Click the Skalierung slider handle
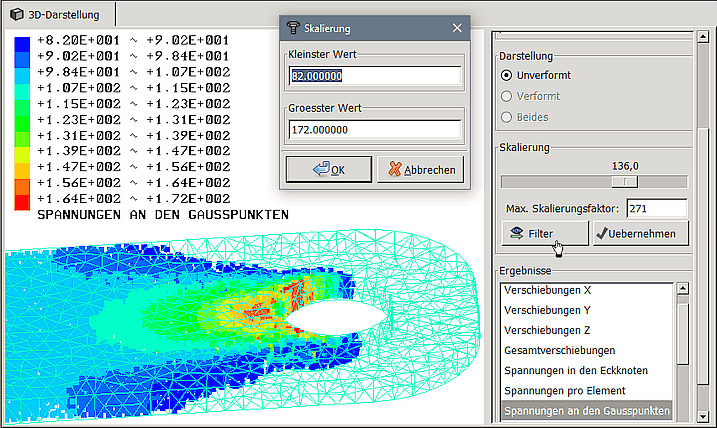This screenshot has width=717, height=428. point(626,181)
